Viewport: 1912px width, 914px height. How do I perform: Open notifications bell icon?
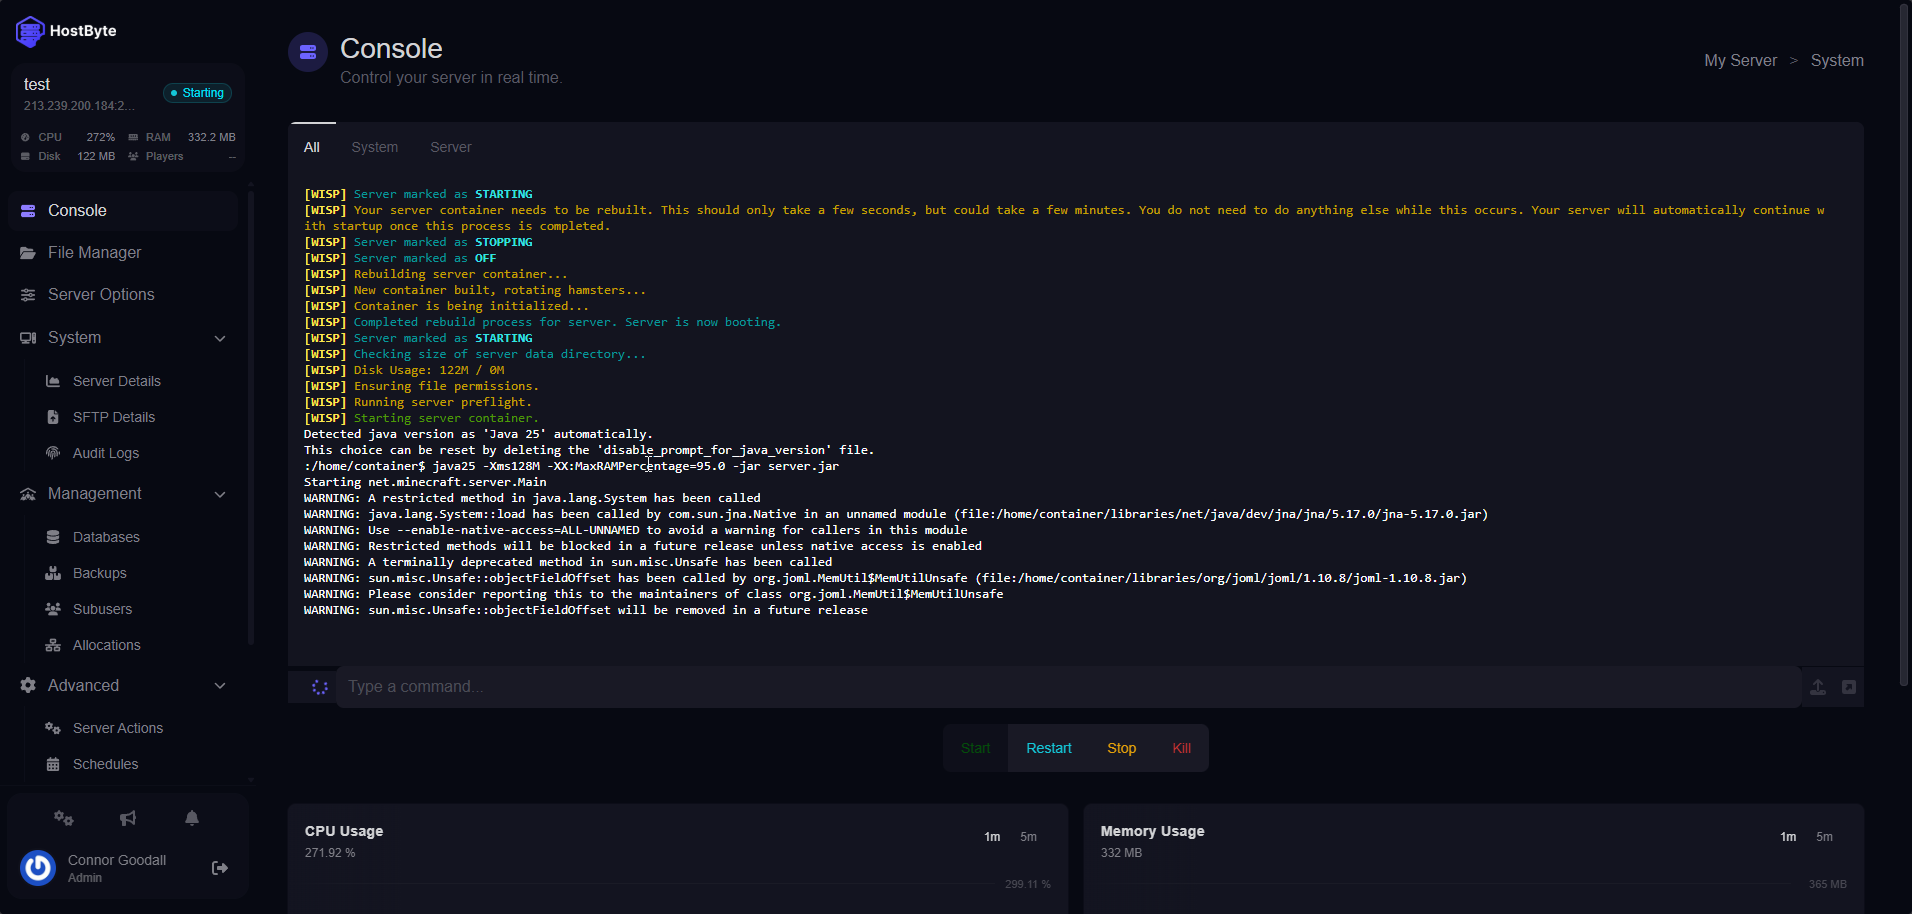tap(192, 818)
